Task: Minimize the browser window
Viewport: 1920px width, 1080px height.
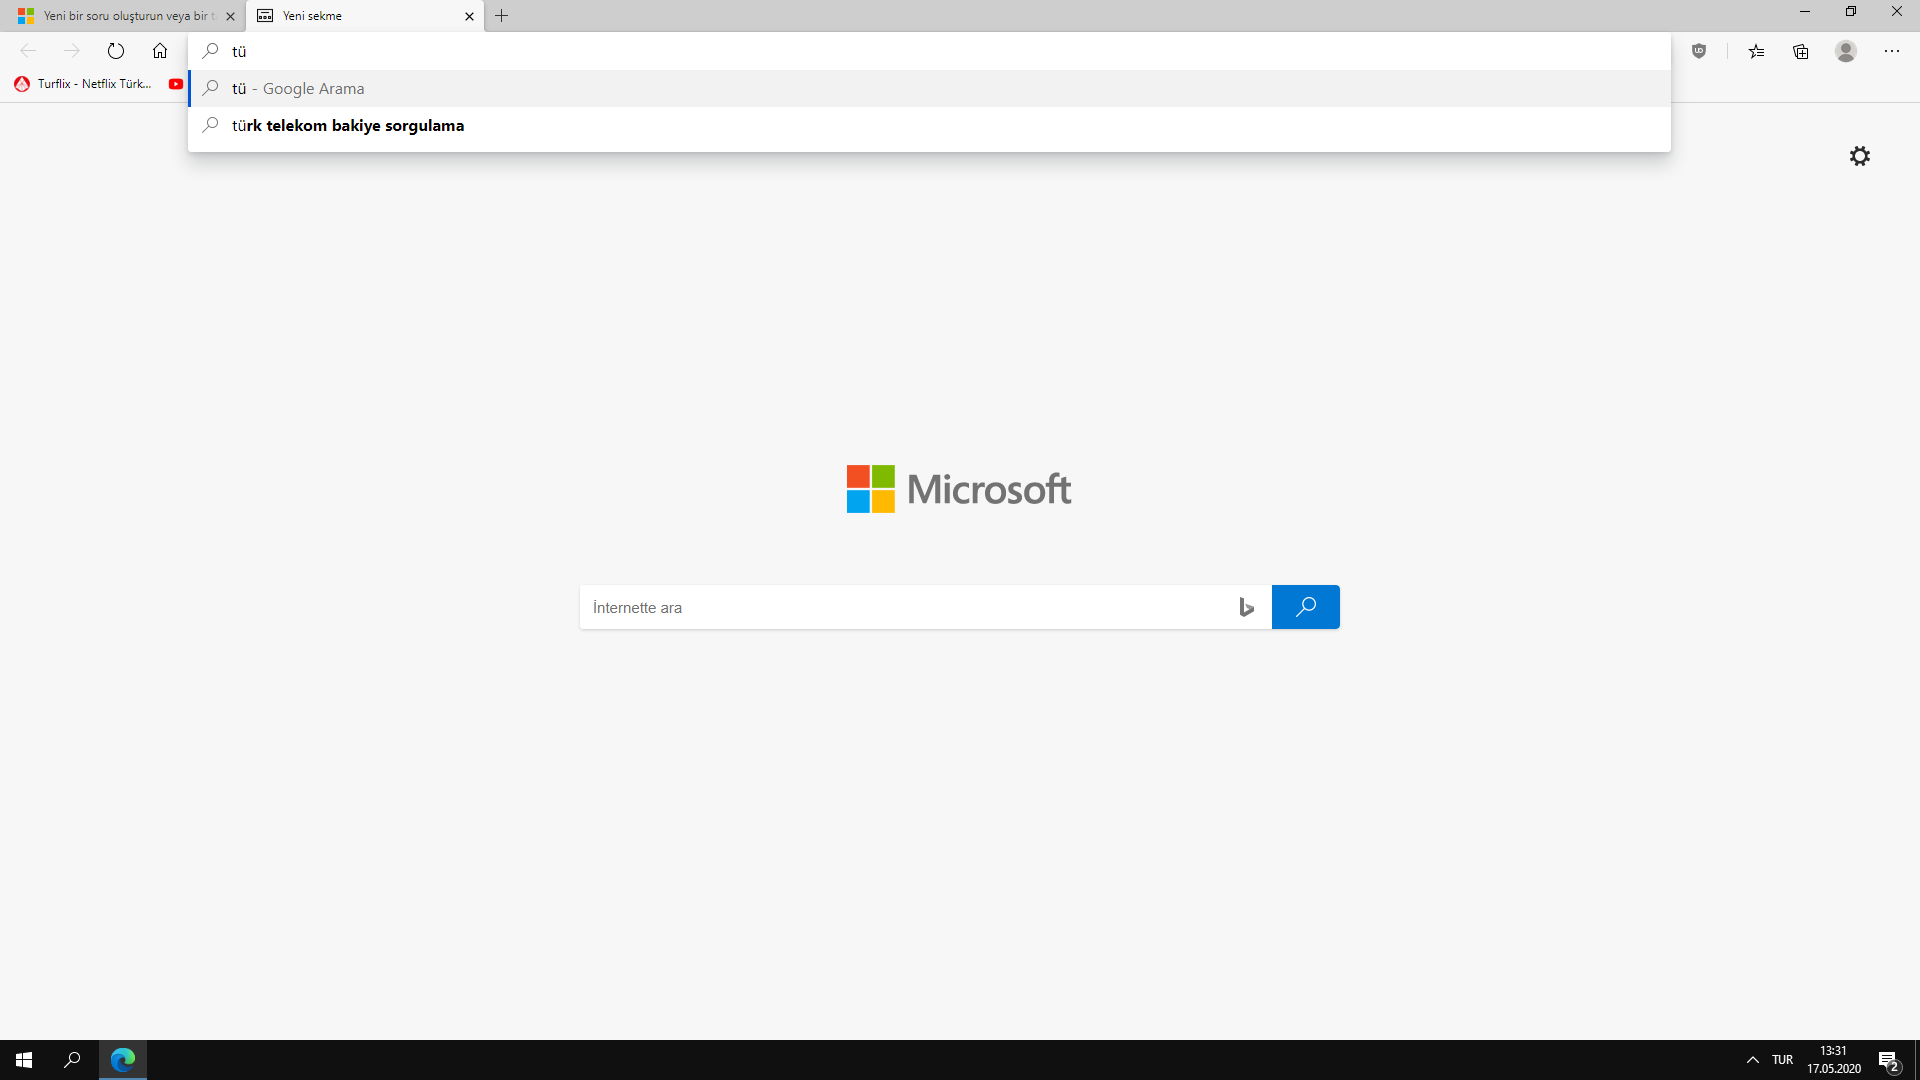Action: pos(1805,12)
